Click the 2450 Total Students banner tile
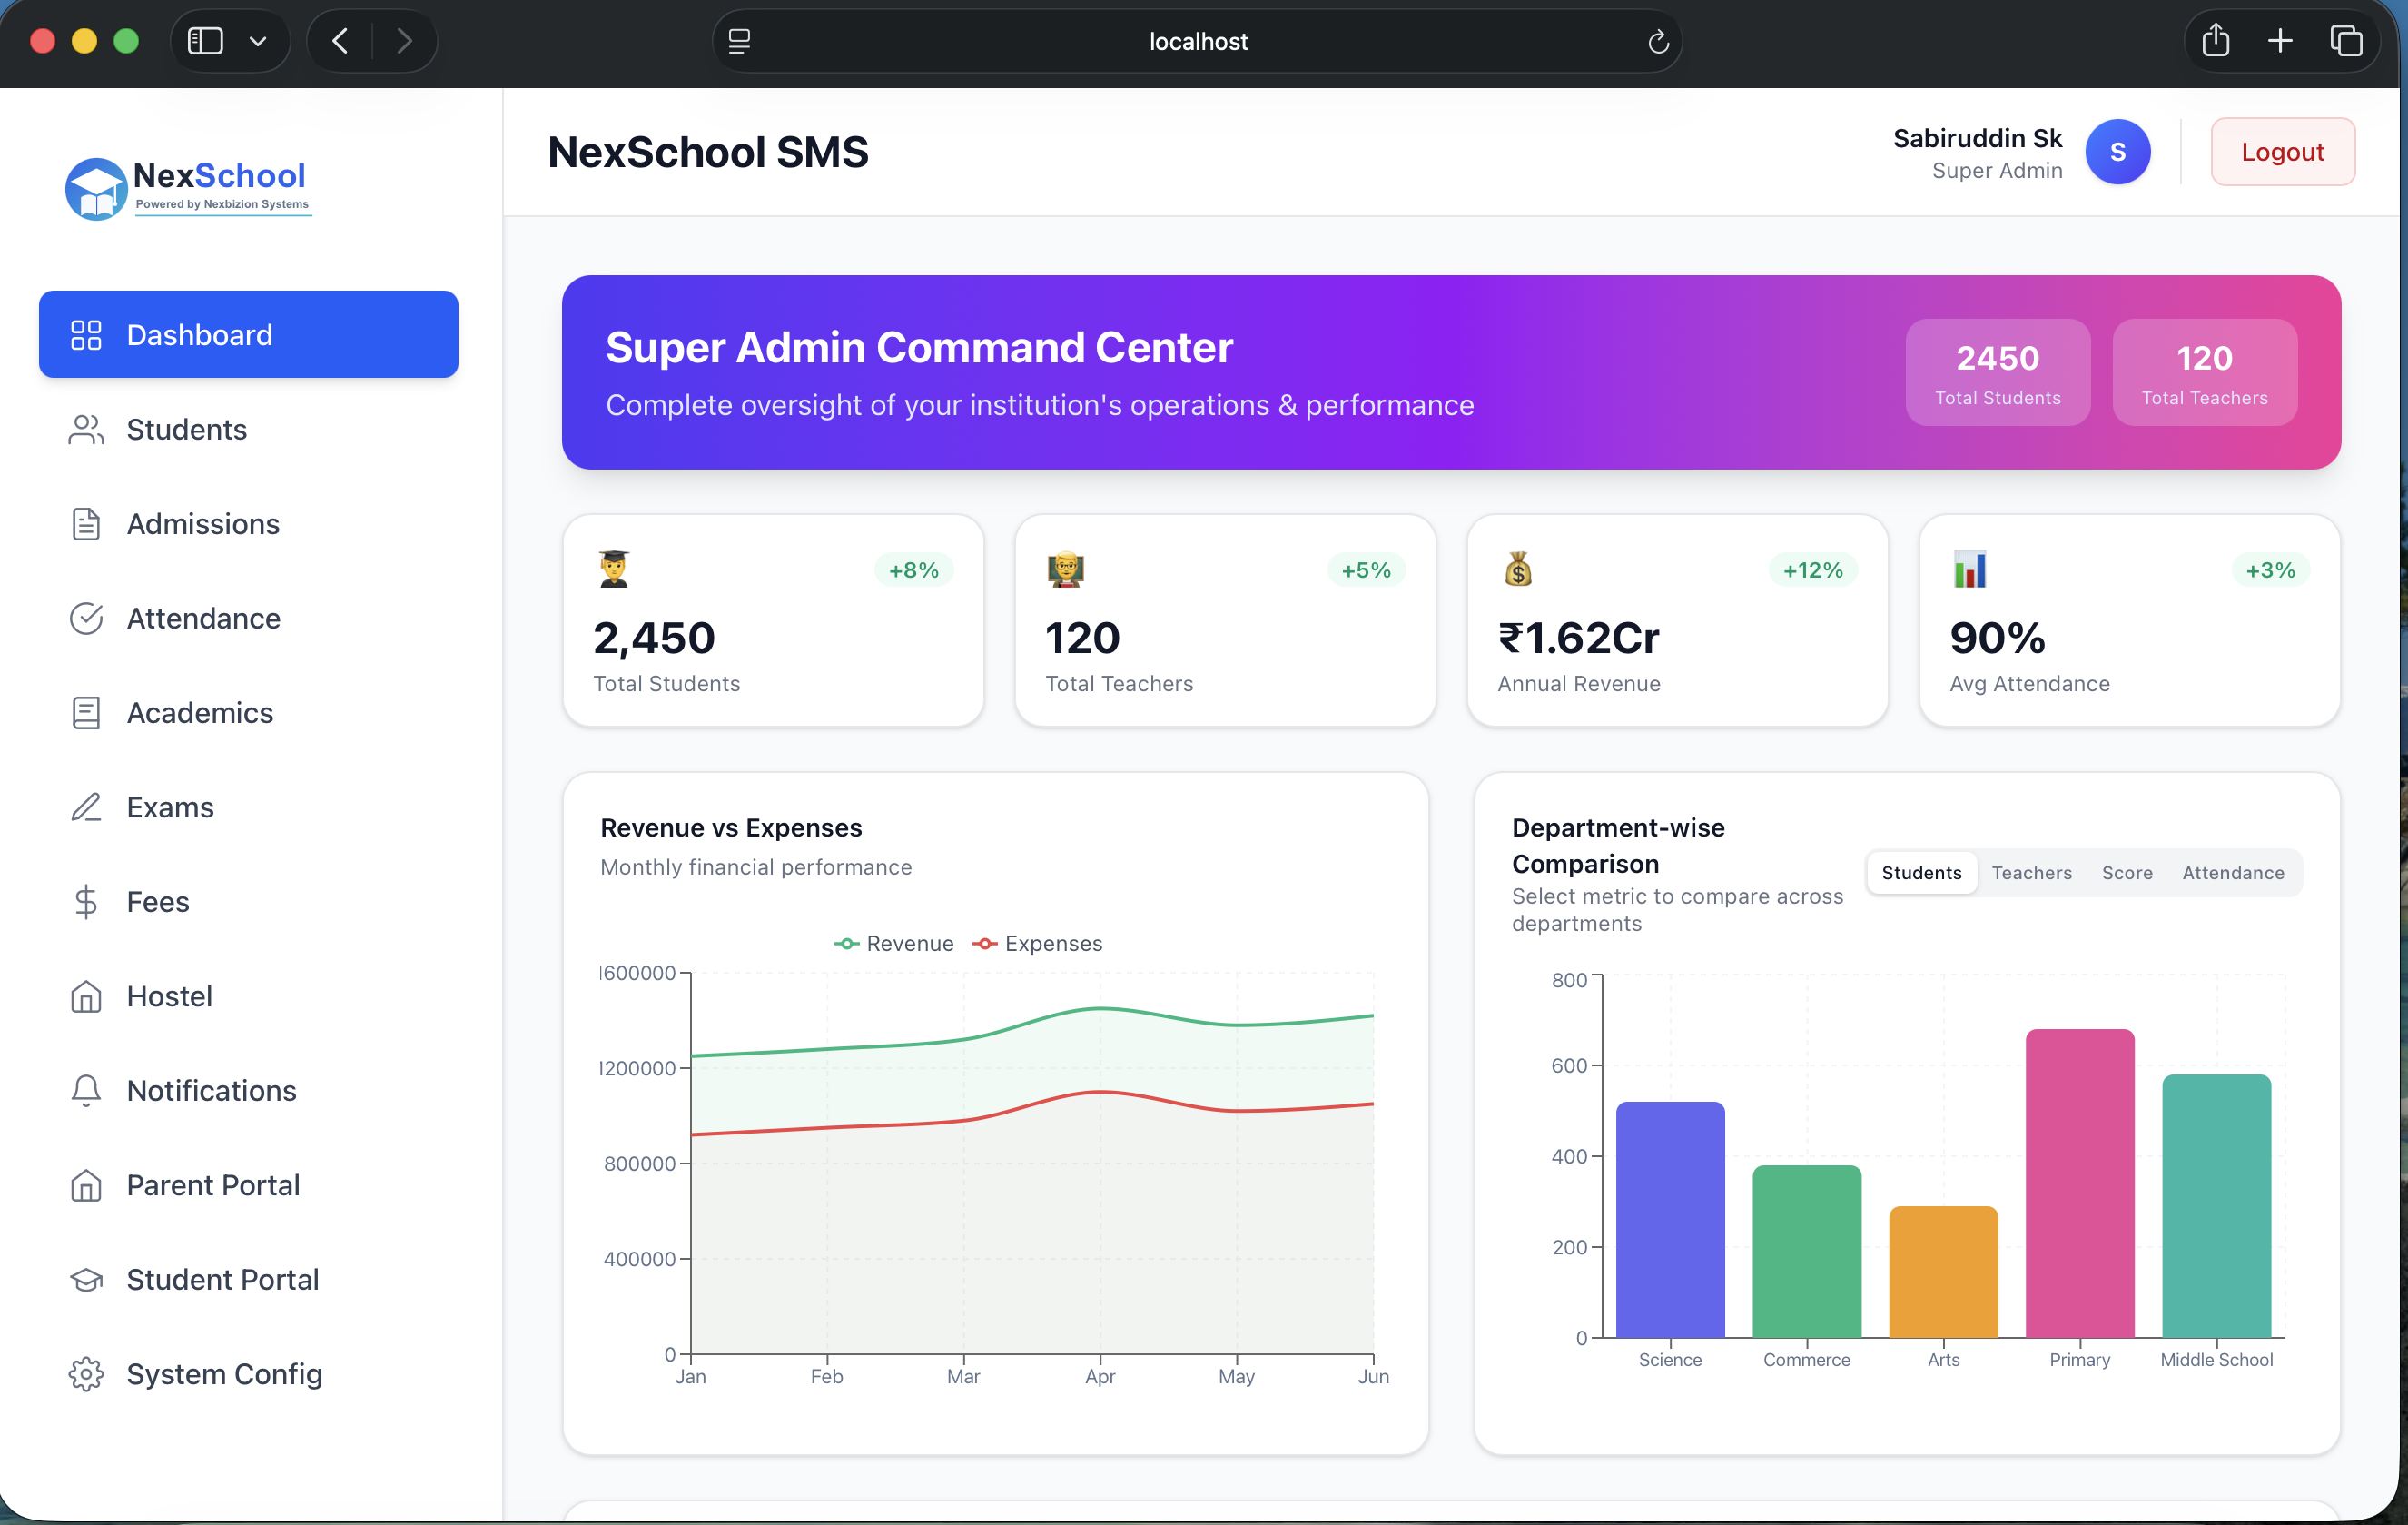Viewport: 2408px width, 1525px height. (1997, 372)
